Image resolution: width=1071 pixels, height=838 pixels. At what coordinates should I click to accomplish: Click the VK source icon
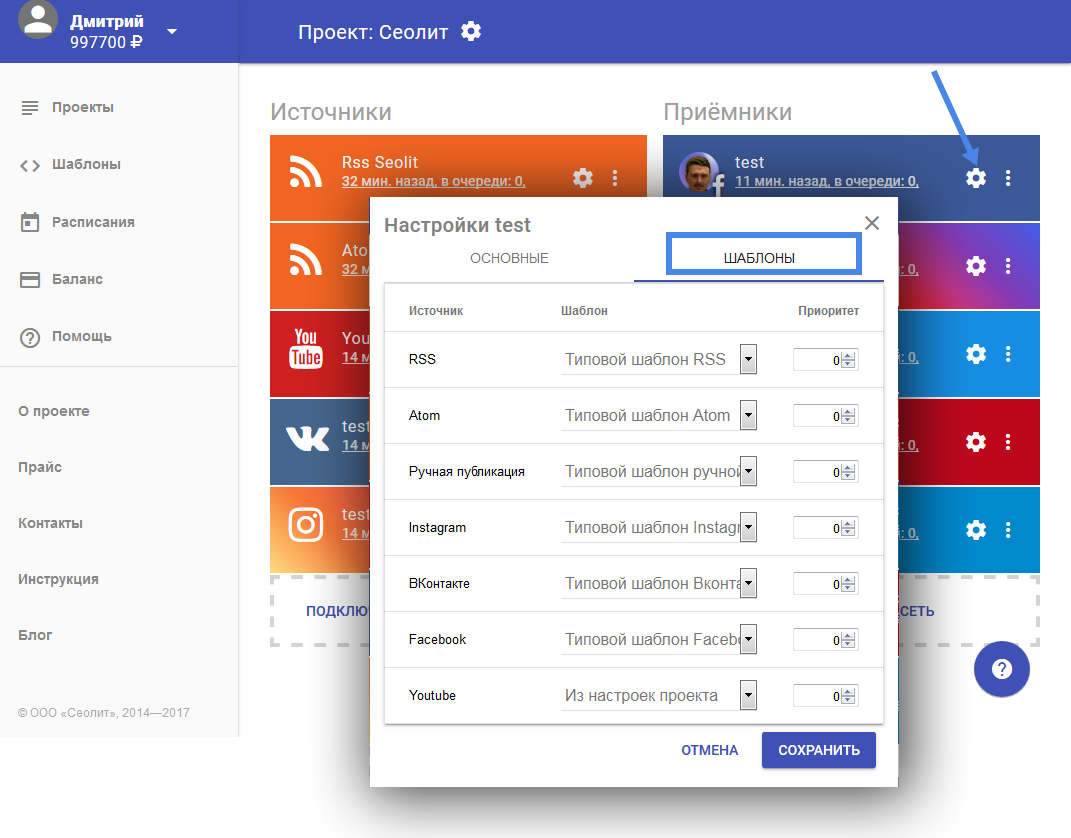pos(306,438)
